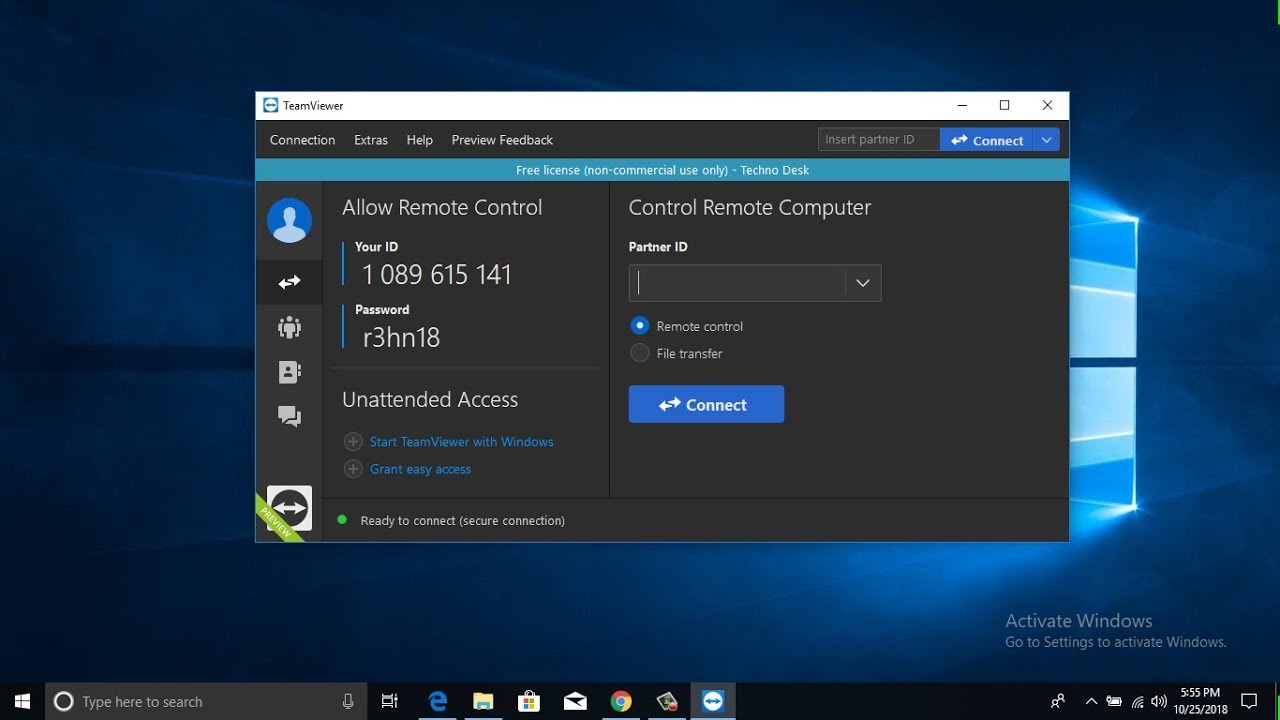Click the Cortana microphone icon
This screenshot has height=720, width=1280.
348,701
